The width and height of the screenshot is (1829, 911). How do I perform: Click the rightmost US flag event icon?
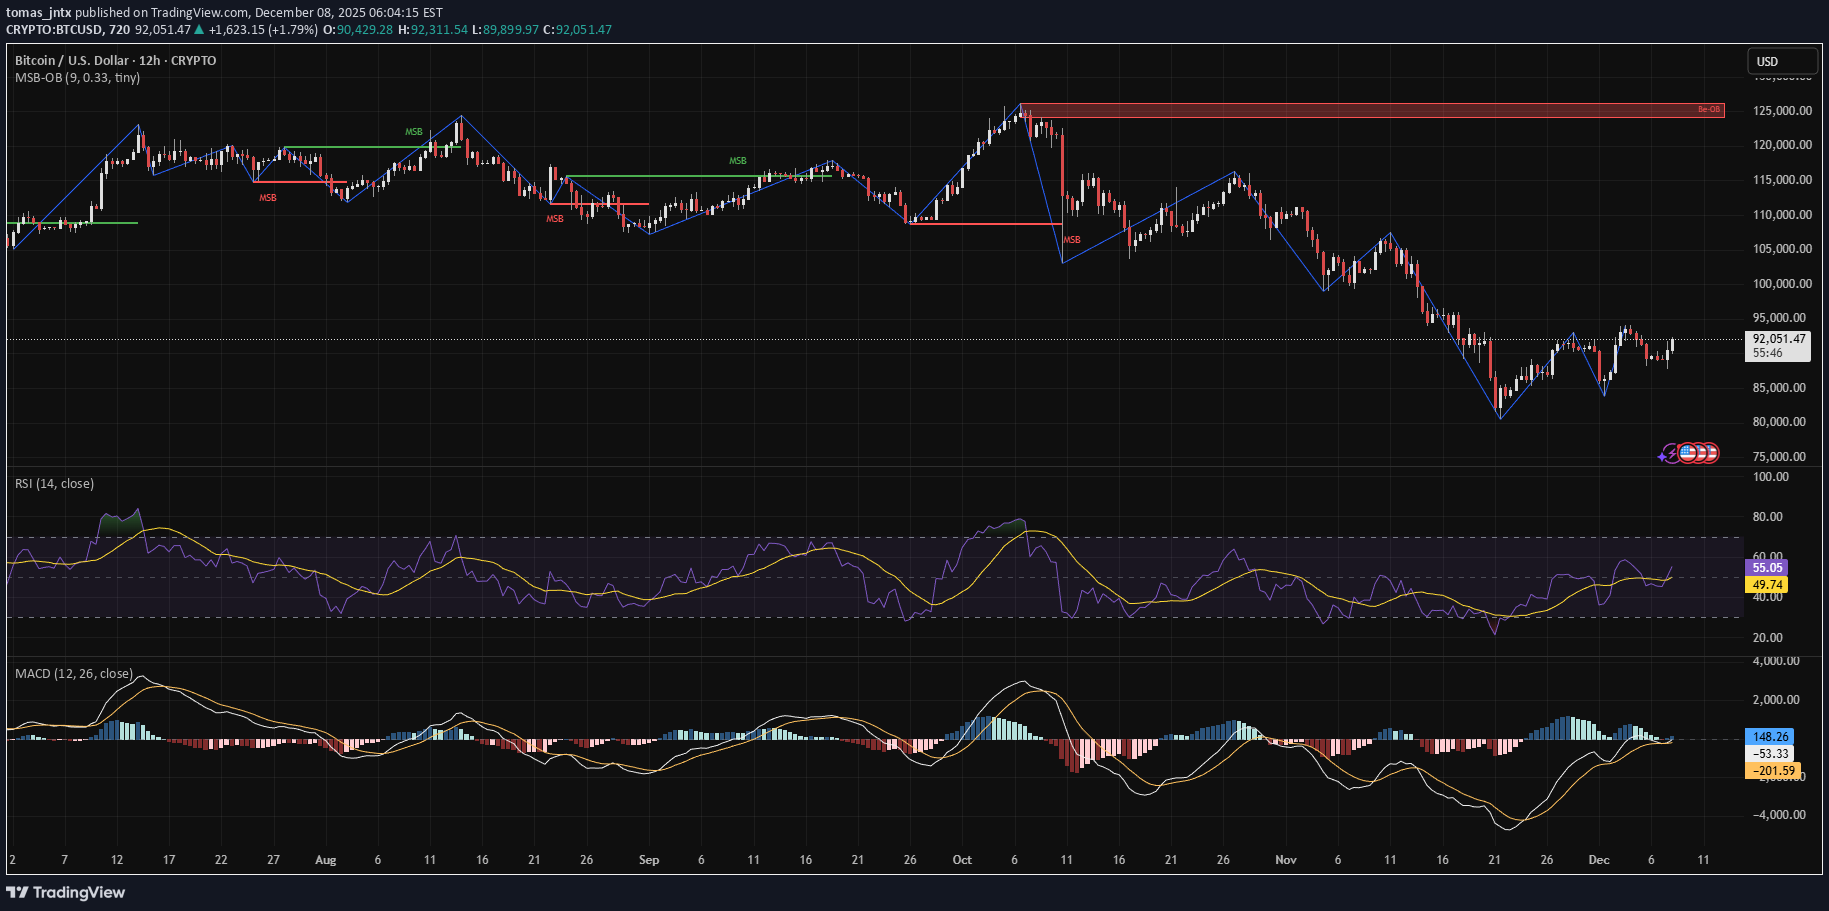tap(1709, 453)
